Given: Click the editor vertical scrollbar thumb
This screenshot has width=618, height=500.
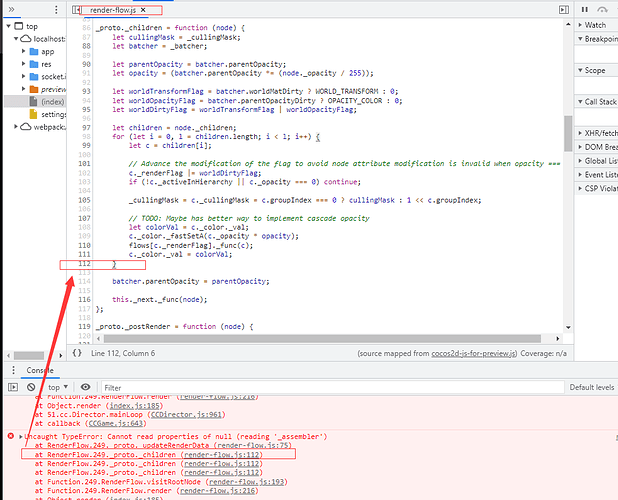Looking at the screenshot, I should 568,133.
